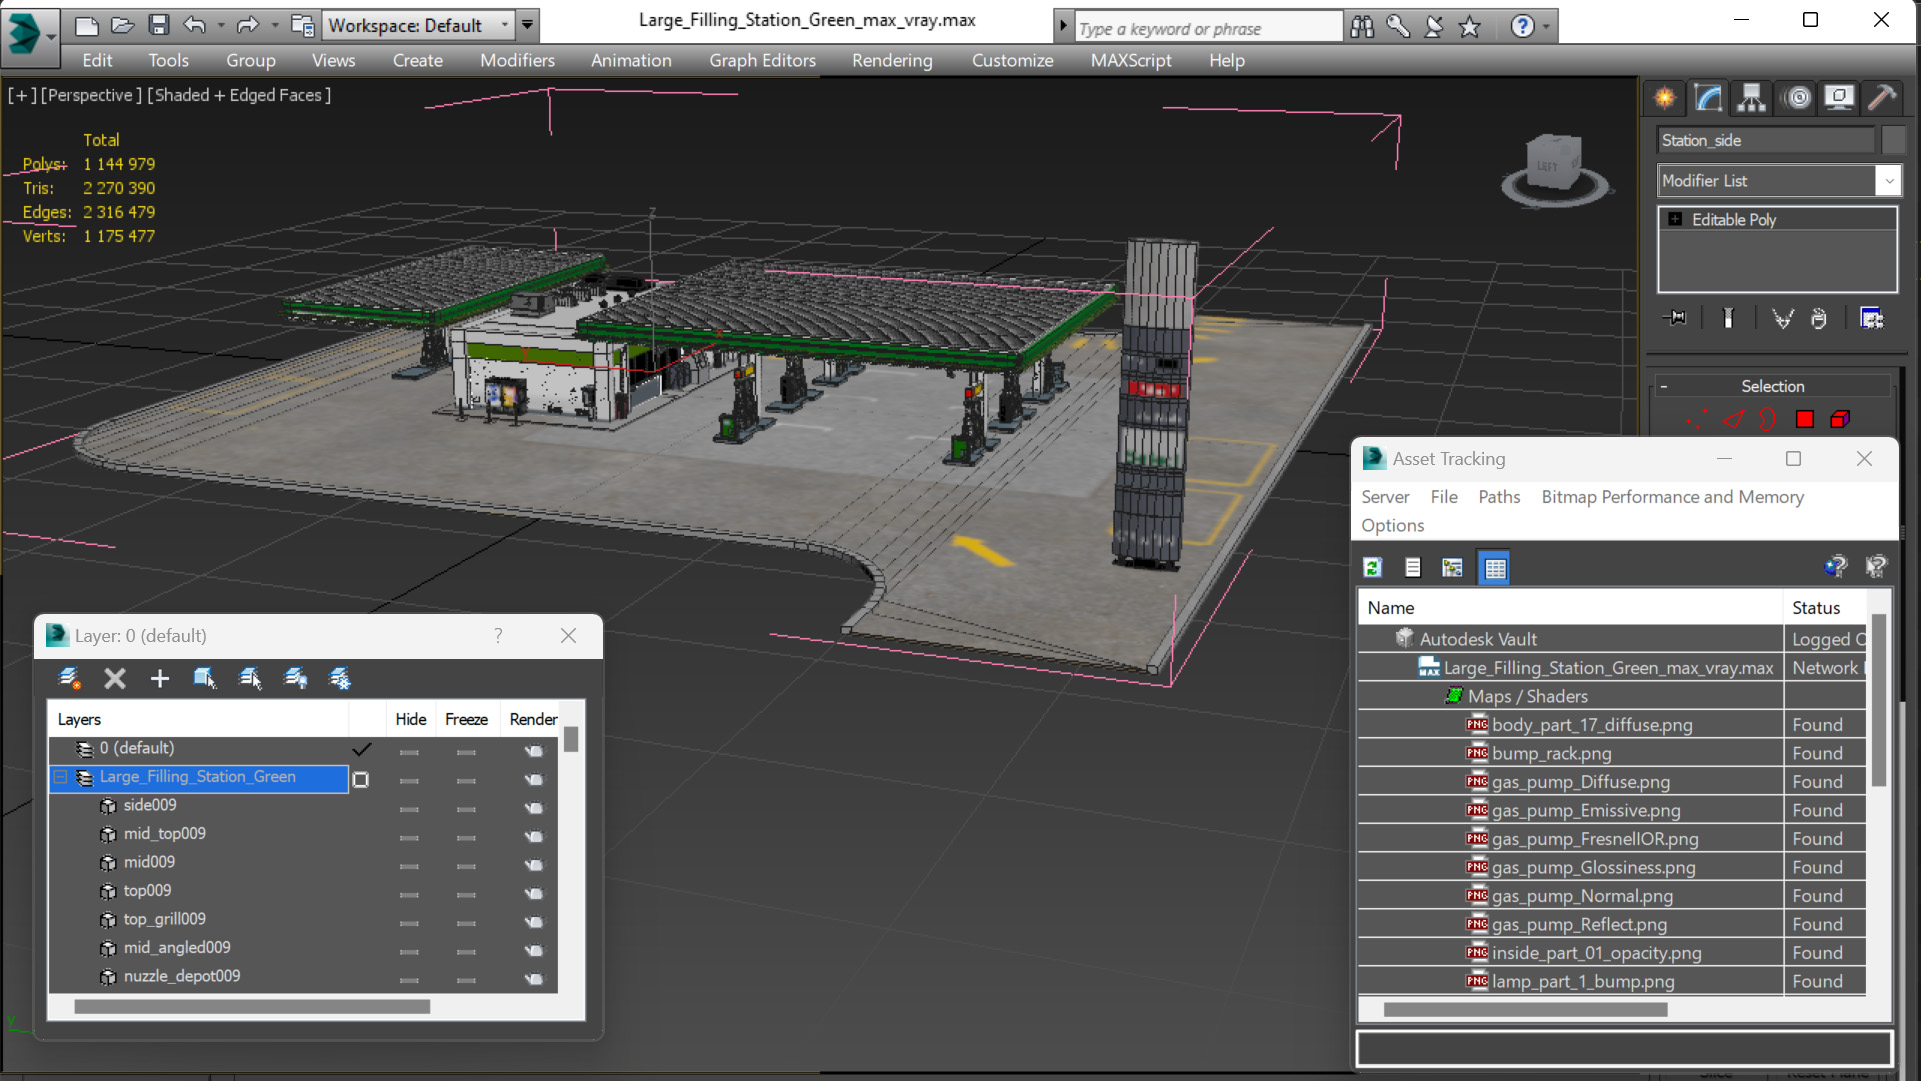Image resolution: width=1921 pixels, height=1081 pixels.
Task: Open the Motion command panel tab
Action: coord(1797,98)
